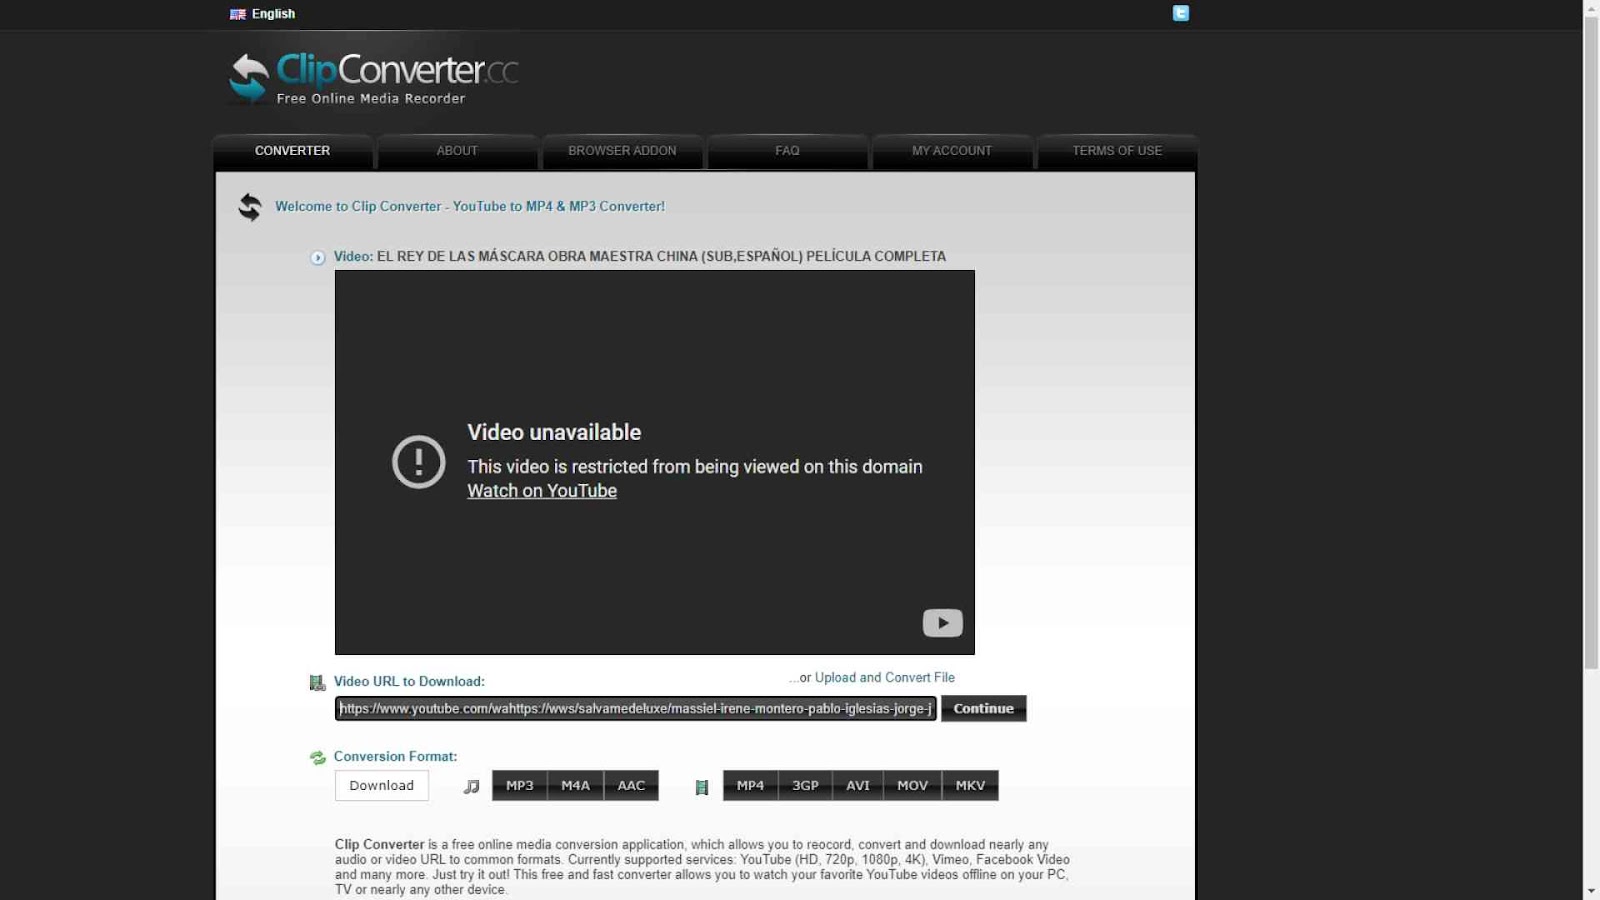Click the Welcome to Clip Converter heading link
This screenshot has width=1600, height=900.
click(470, 206)
